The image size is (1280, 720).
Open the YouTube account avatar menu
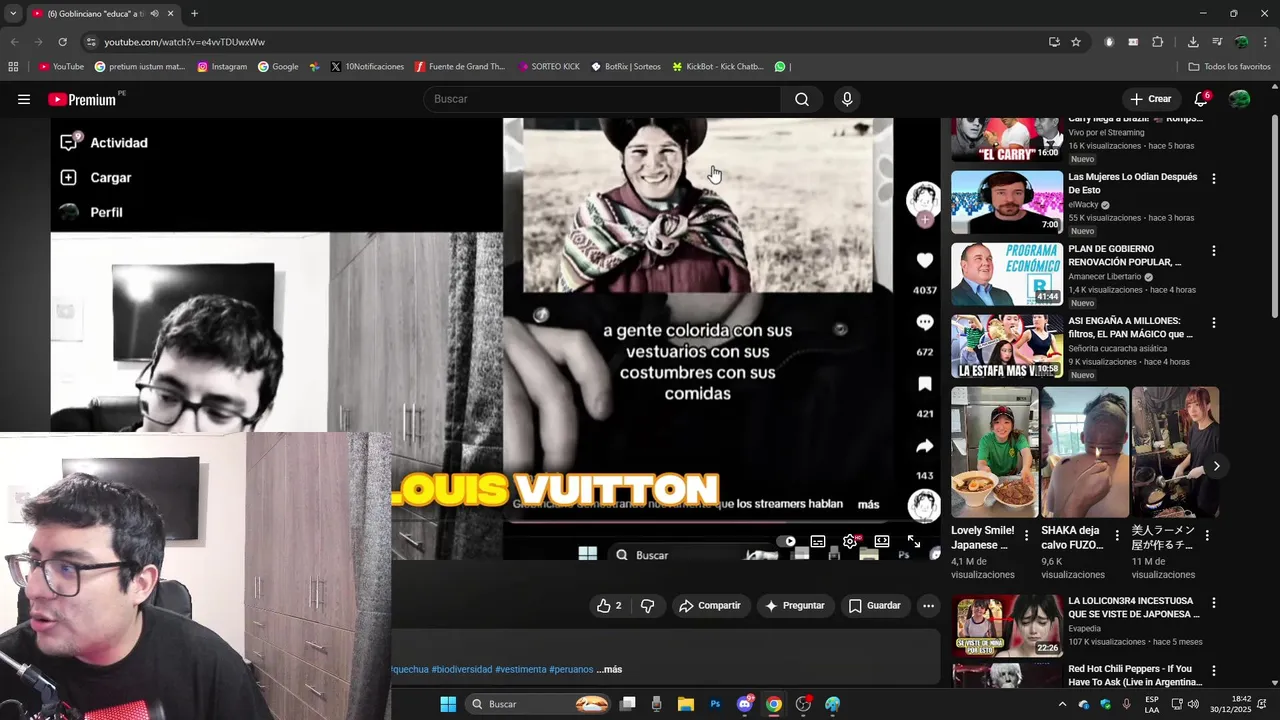pyautogui.click(x=1239, y=99)
